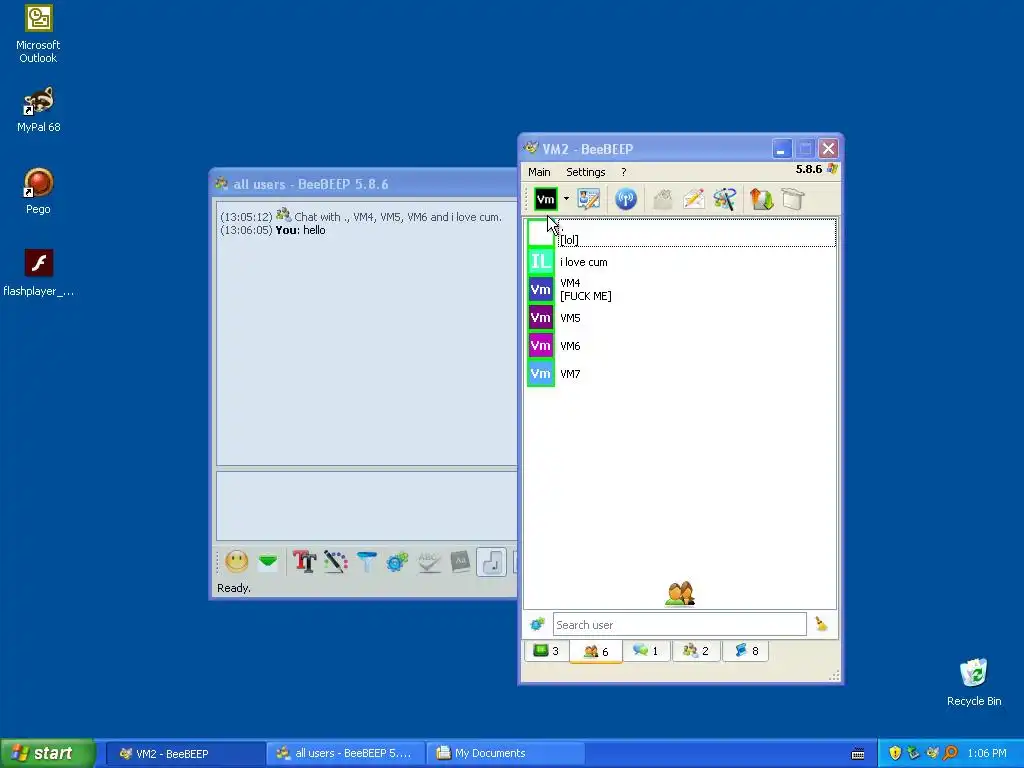Click the create group wand icon

pos(725,199)
